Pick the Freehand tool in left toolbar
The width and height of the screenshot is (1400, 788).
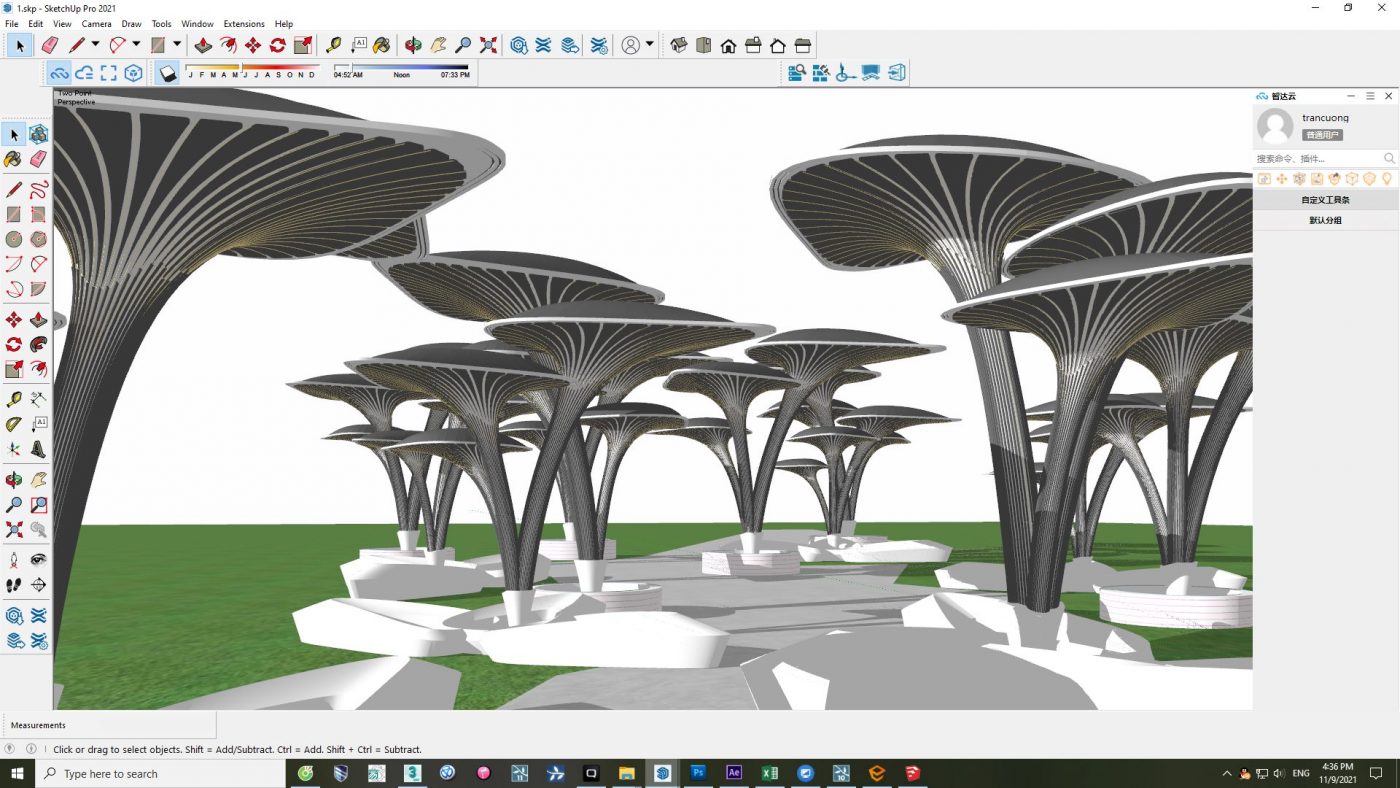(38, 190)
